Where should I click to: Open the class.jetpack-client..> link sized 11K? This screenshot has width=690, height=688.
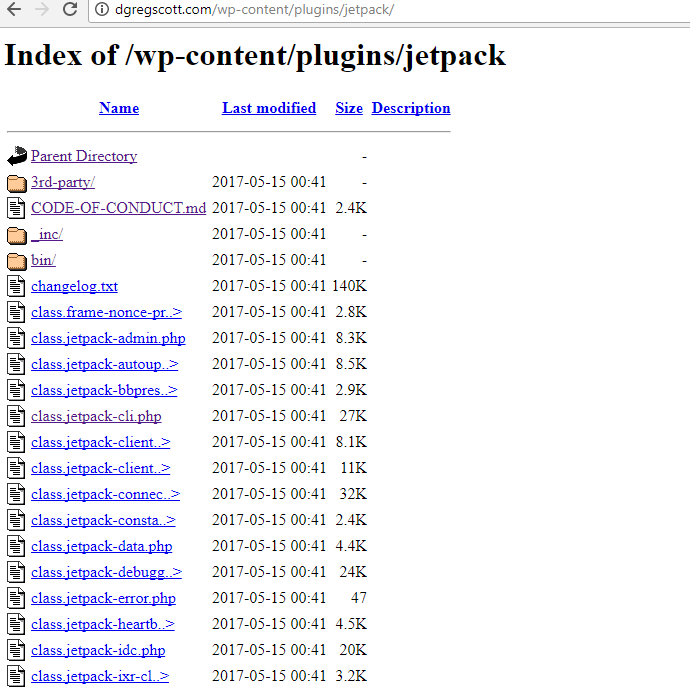point(101,468)
